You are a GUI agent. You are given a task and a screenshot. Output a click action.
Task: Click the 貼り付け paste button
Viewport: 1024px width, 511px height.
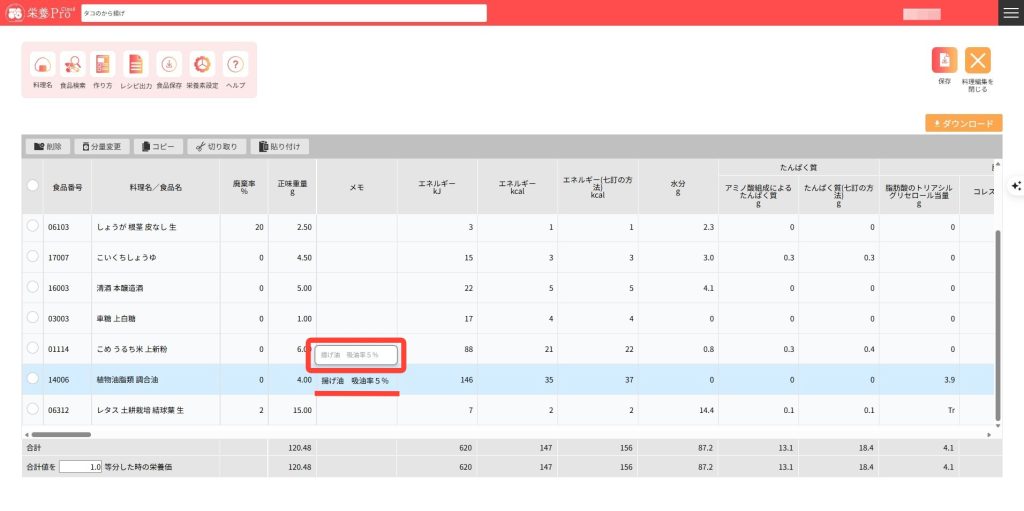pyautogui.click(x=279, y=146)
